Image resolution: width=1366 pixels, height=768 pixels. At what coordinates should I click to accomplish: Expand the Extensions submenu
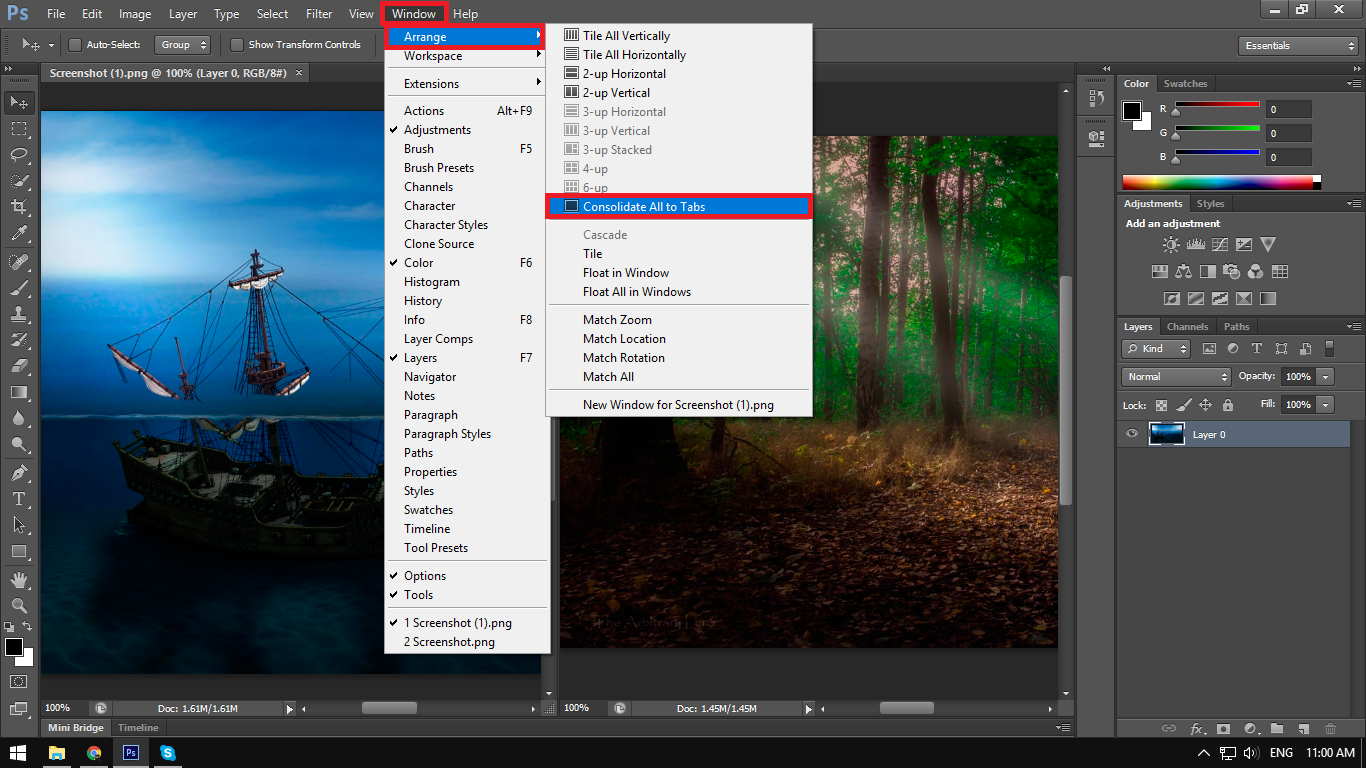(467, 84)
